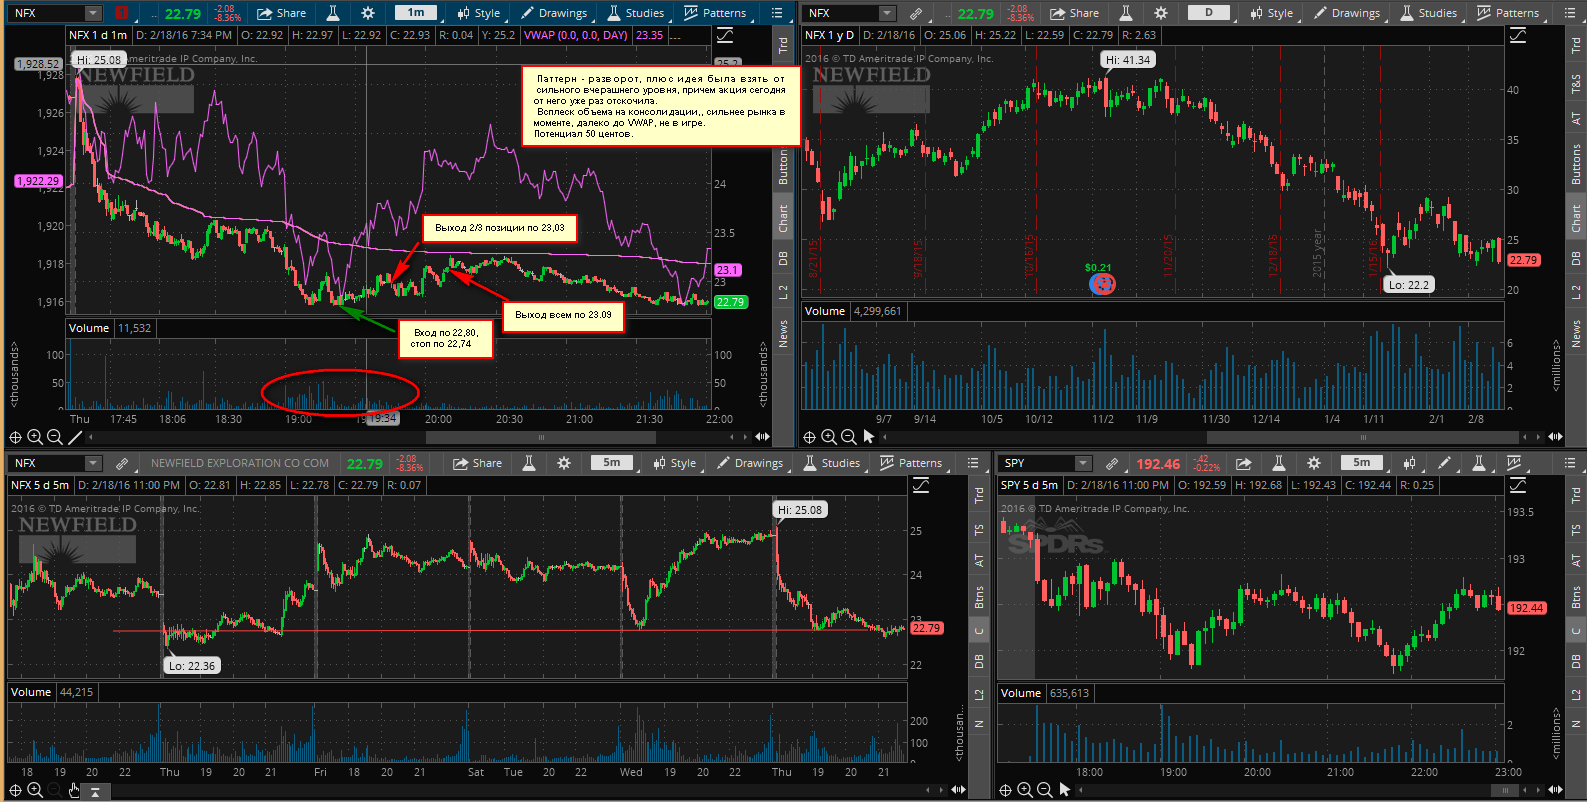Select the pointer tool under NFX daily chart
Image resolution: width=1587 pixels, height=802 pixels.
coord(869,437)
